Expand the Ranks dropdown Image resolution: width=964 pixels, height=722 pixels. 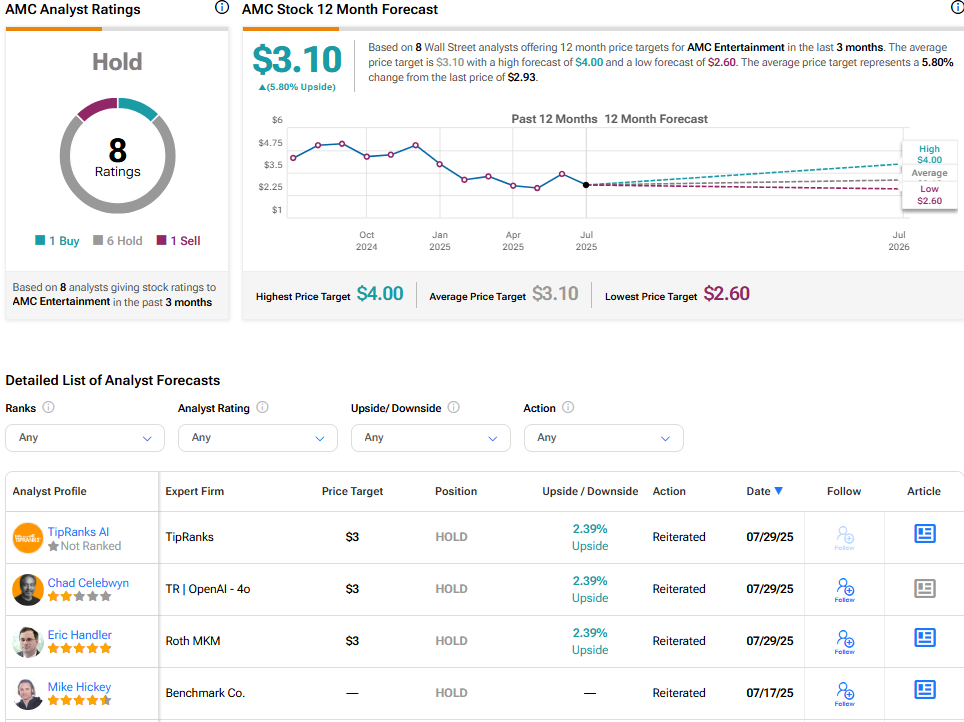[x=85, y=438]
